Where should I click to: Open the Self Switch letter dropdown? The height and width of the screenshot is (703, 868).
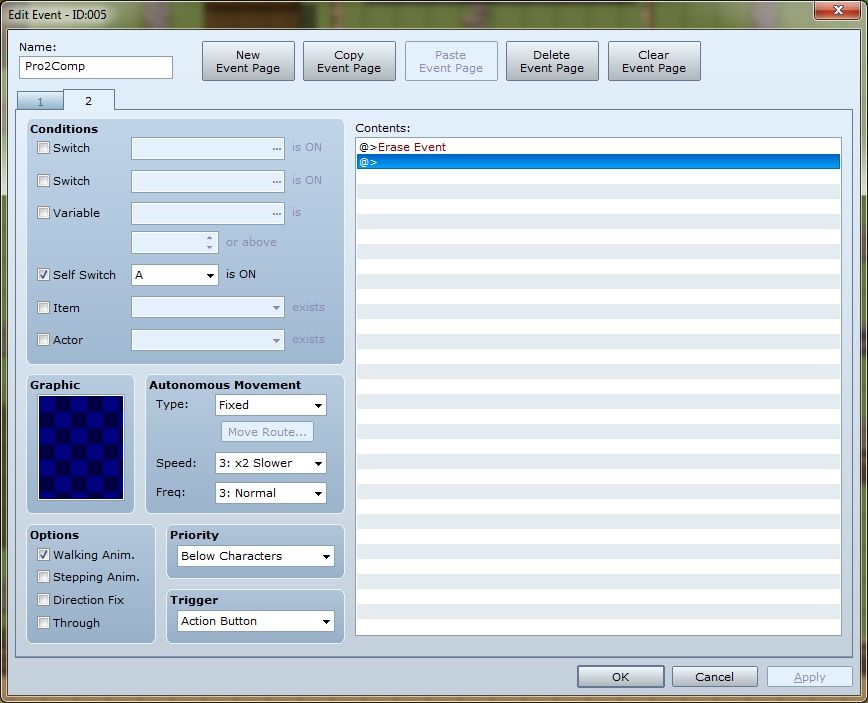pyautogui.click(x=175, y=275)
